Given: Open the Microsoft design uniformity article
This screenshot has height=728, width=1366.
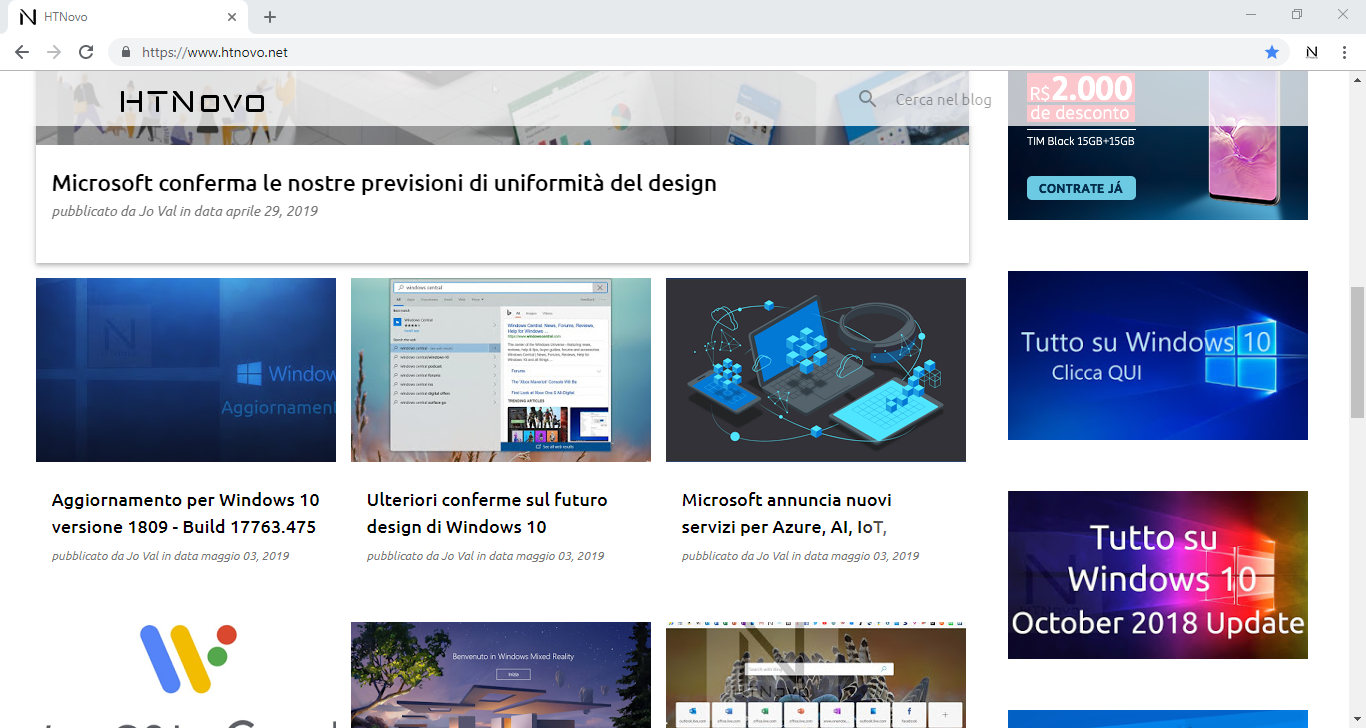Looking at the screenshot, I should coord(384,183).
